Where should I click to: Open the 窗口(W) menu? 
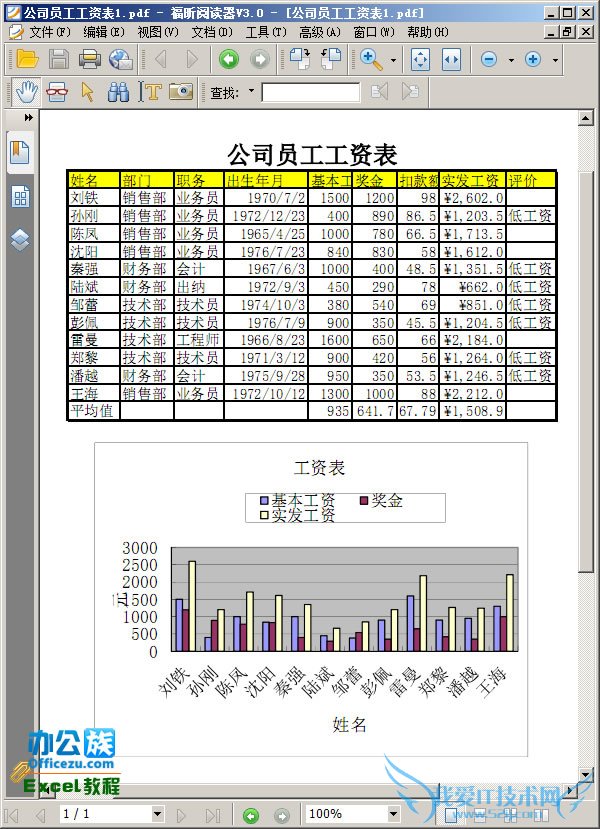point(374,32)
